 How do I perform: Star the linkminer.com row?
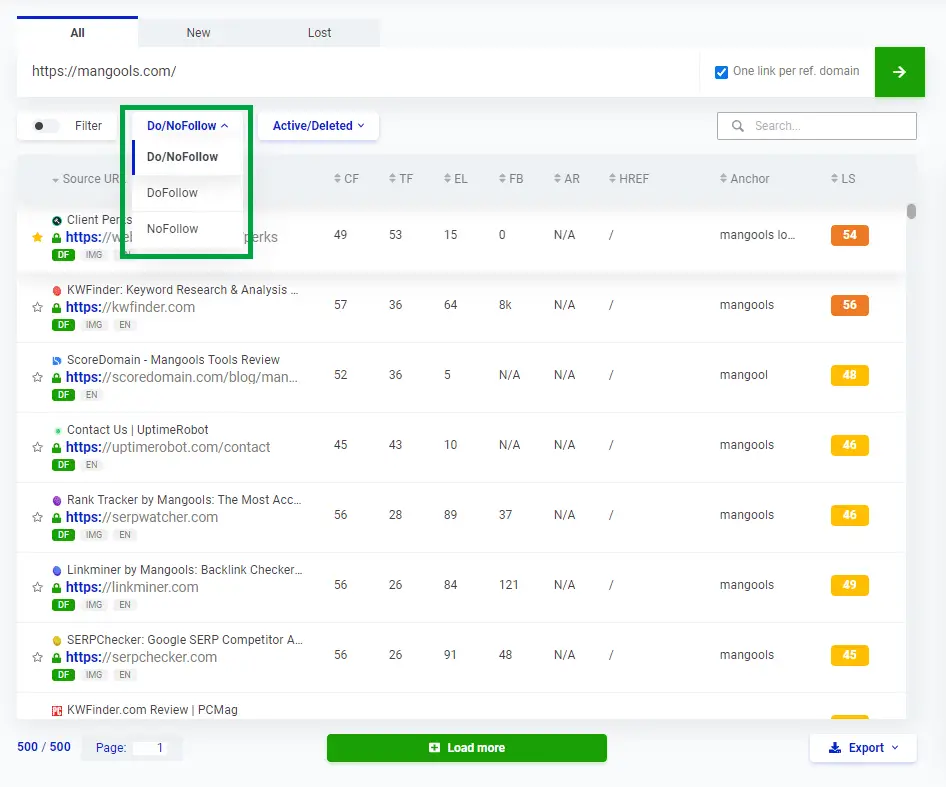pyautogui.click(x=37, y=587)
